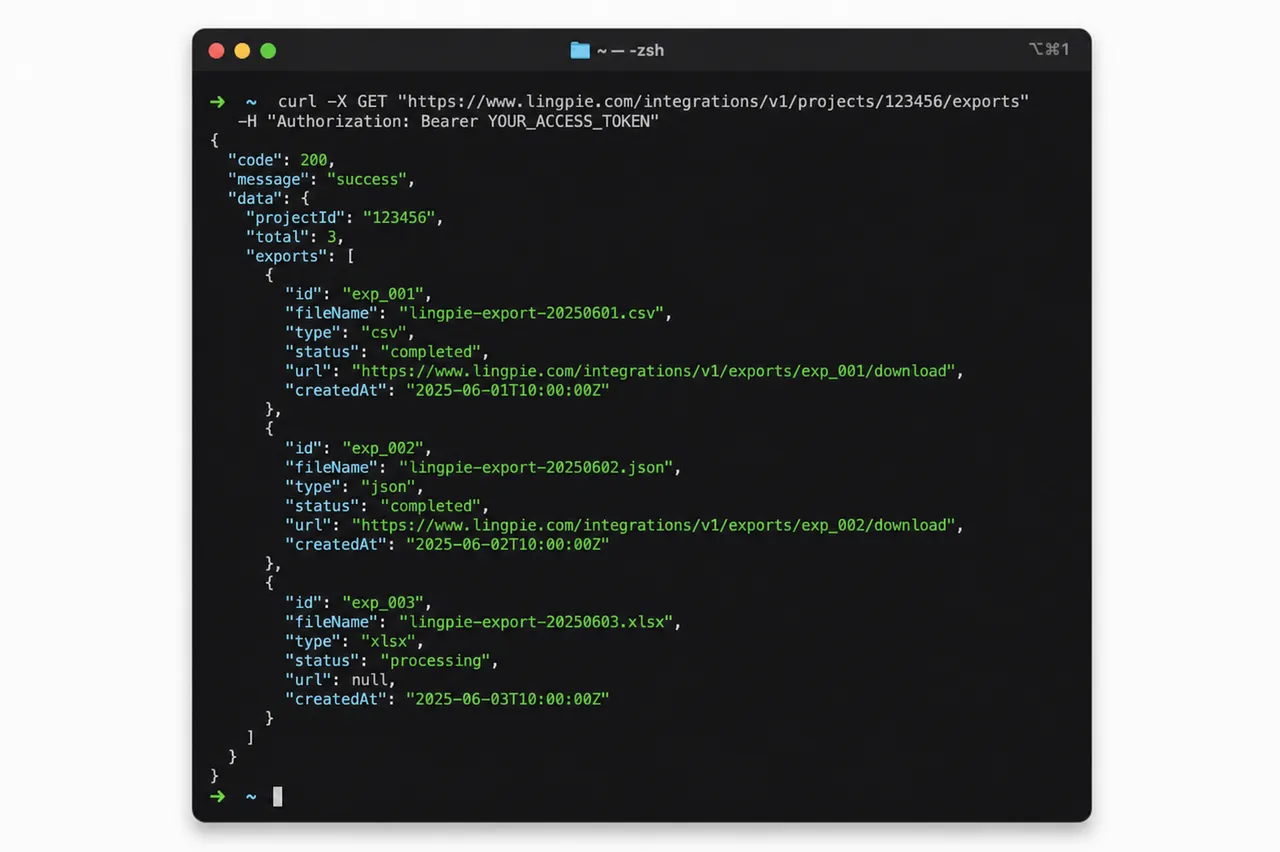Screen dimensions: 1280x852
Task: Click the green zoom window button
Action: [x=268, y=51]
